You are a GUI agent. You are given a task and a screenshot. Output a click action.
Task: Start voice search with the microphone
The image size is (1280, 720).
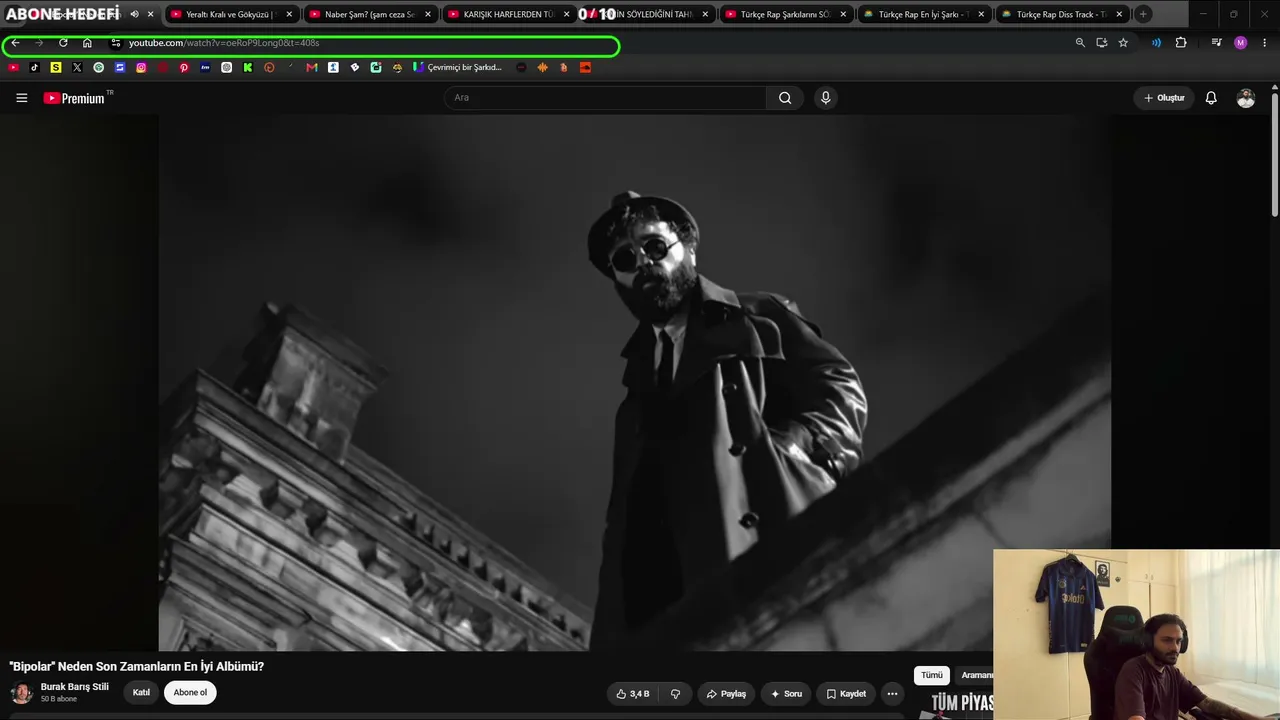click(x=825, y=98)
